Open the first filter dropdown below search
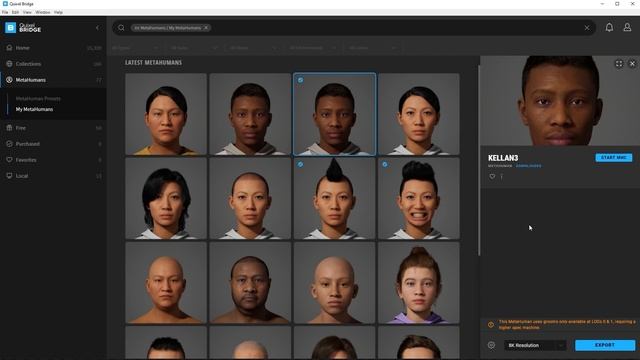Image resolution: width=640 pixels, height=360 pixels. [136, 48]
